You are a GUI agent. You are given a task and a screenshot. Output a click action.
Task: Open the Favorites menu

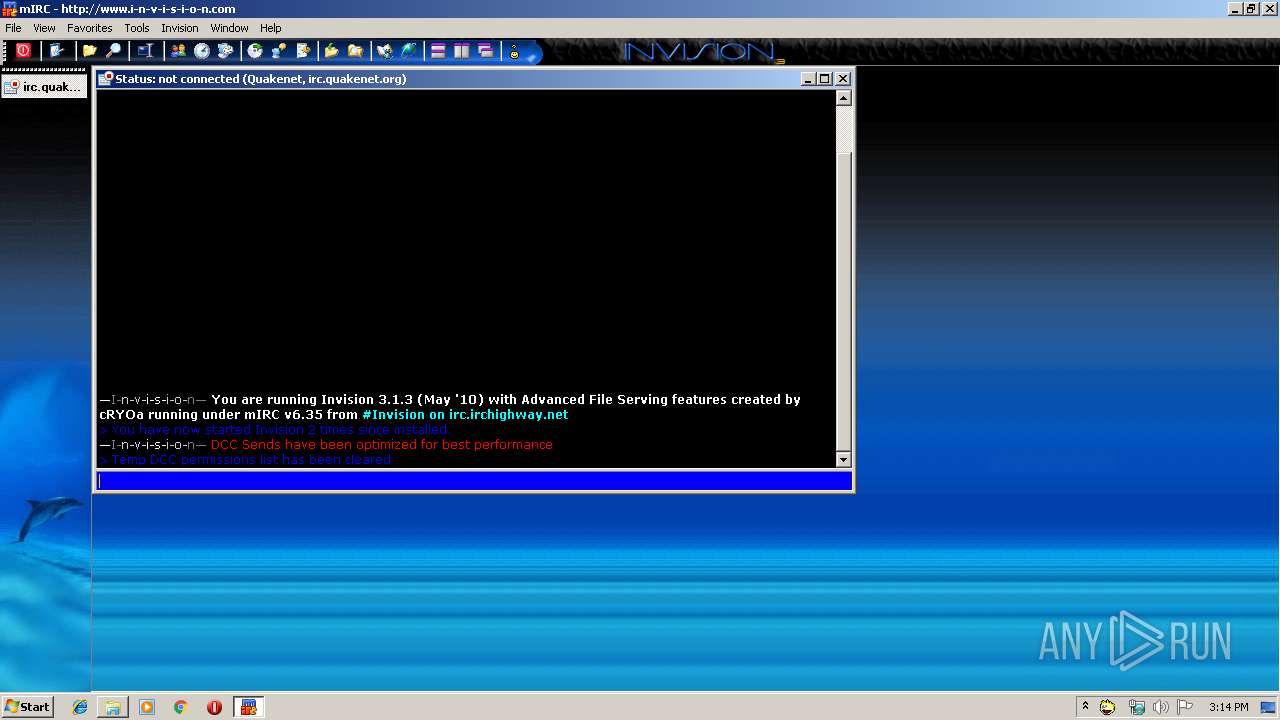click(90, 28)
